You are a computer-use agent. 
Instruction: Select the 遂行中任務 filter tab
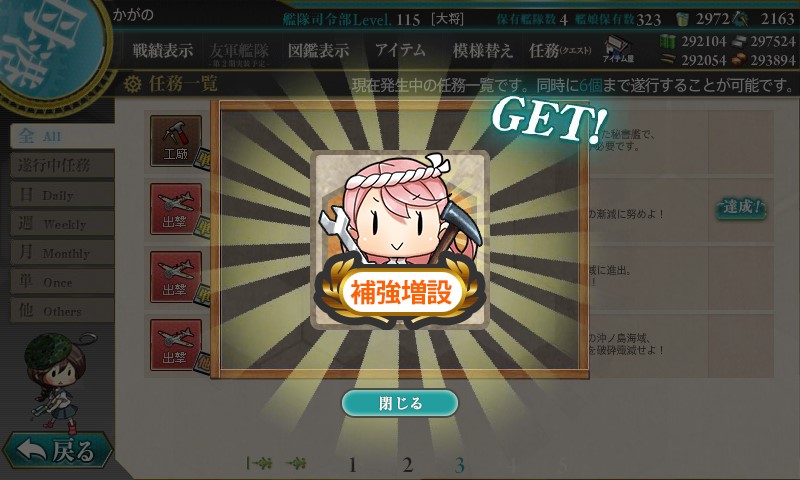click(62, 165)
